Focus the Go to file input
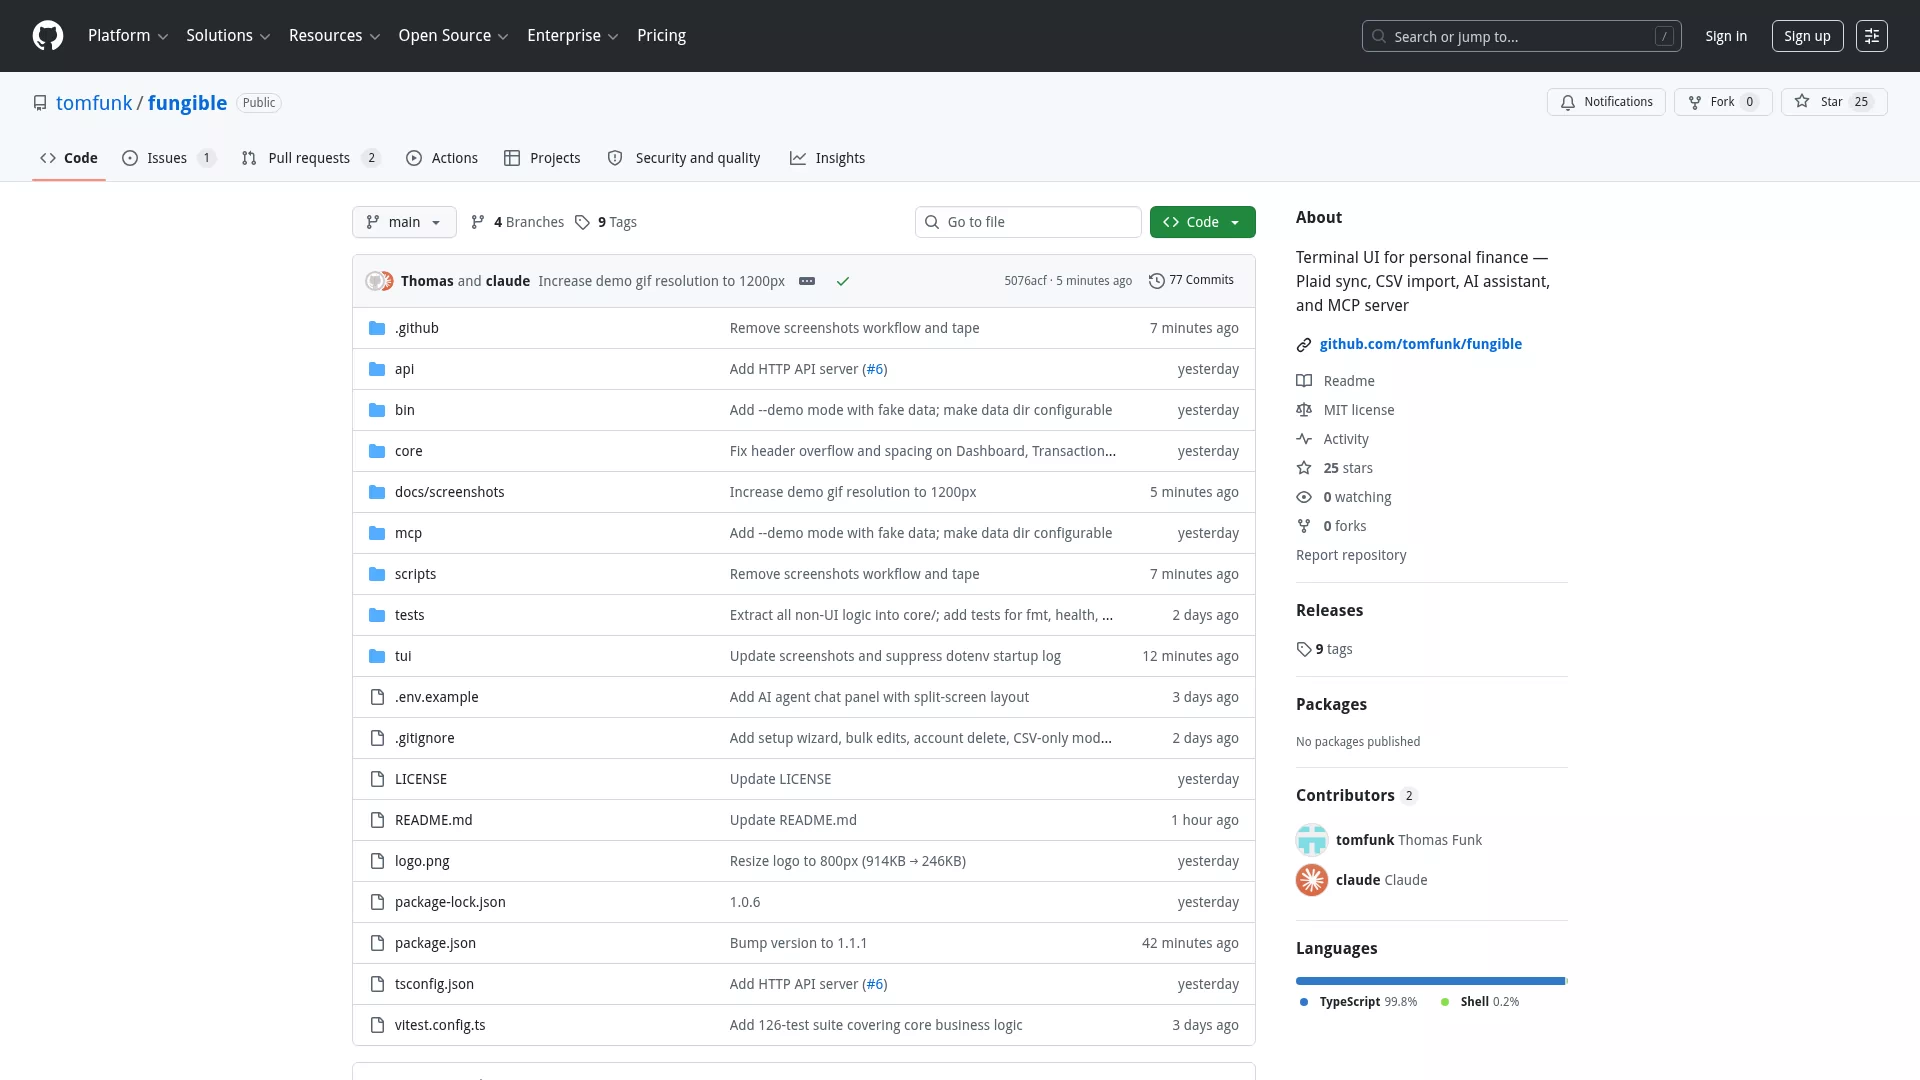This screenshot has width=1920, height=1080. pos(1028,222)
